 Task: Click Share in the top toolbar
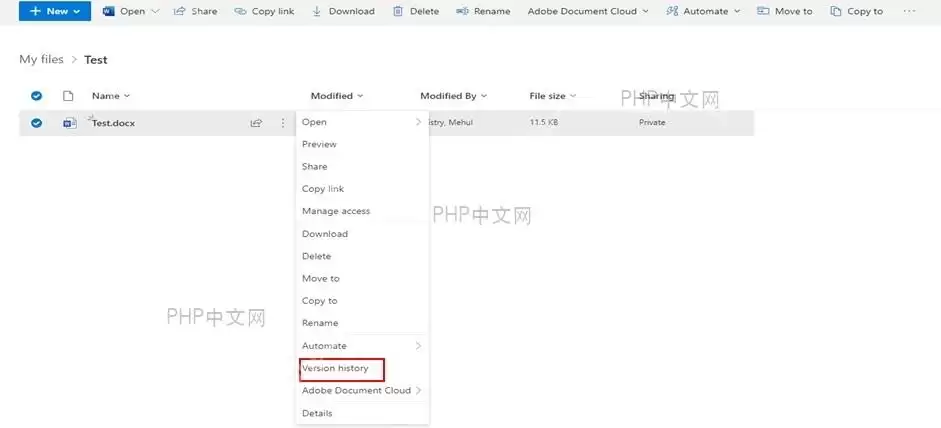coord(196,11)
